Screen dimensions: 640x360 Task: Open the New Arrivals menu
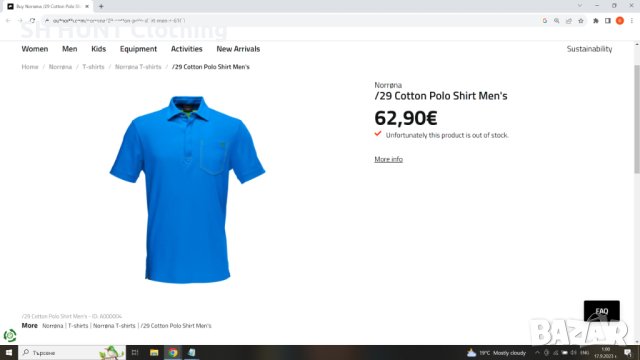click(238, 49)
